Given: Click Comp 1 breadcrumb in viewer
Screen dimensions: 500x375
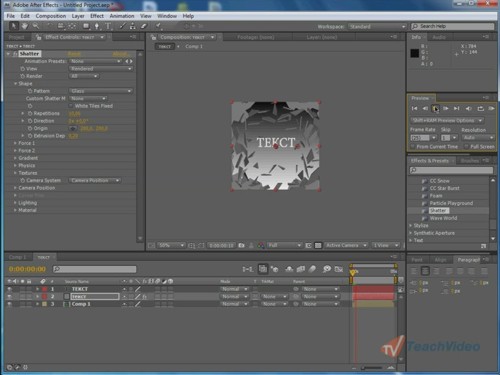Looking at the screenshot, I should [x=194, y=47].
